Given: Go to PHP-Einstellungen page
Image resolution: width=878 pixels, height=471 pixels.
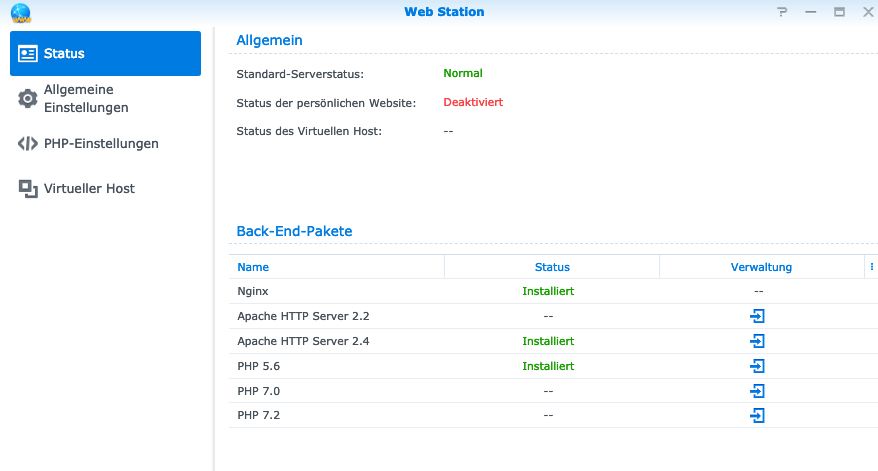Looking at the screenshot, I should [x=100, y=143].
